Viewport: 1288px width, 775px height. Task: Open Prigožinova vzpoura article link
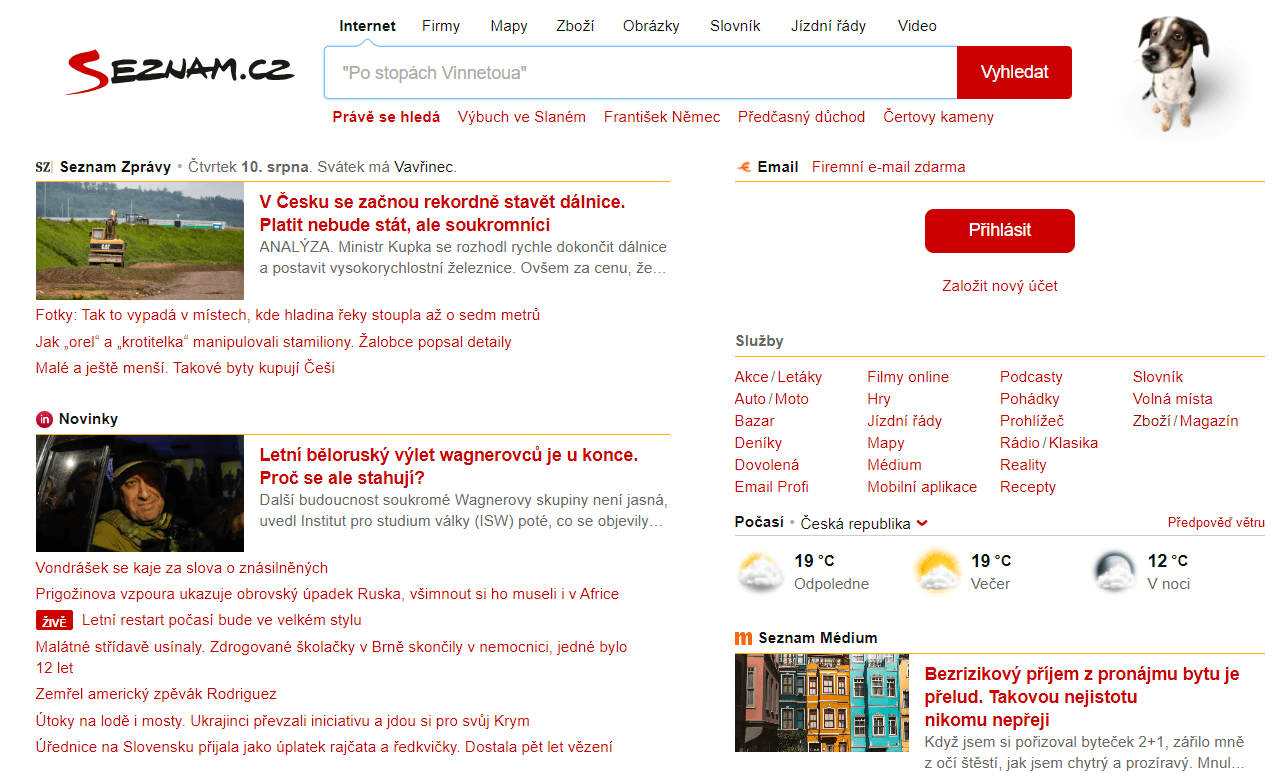[x=327, y=594]
